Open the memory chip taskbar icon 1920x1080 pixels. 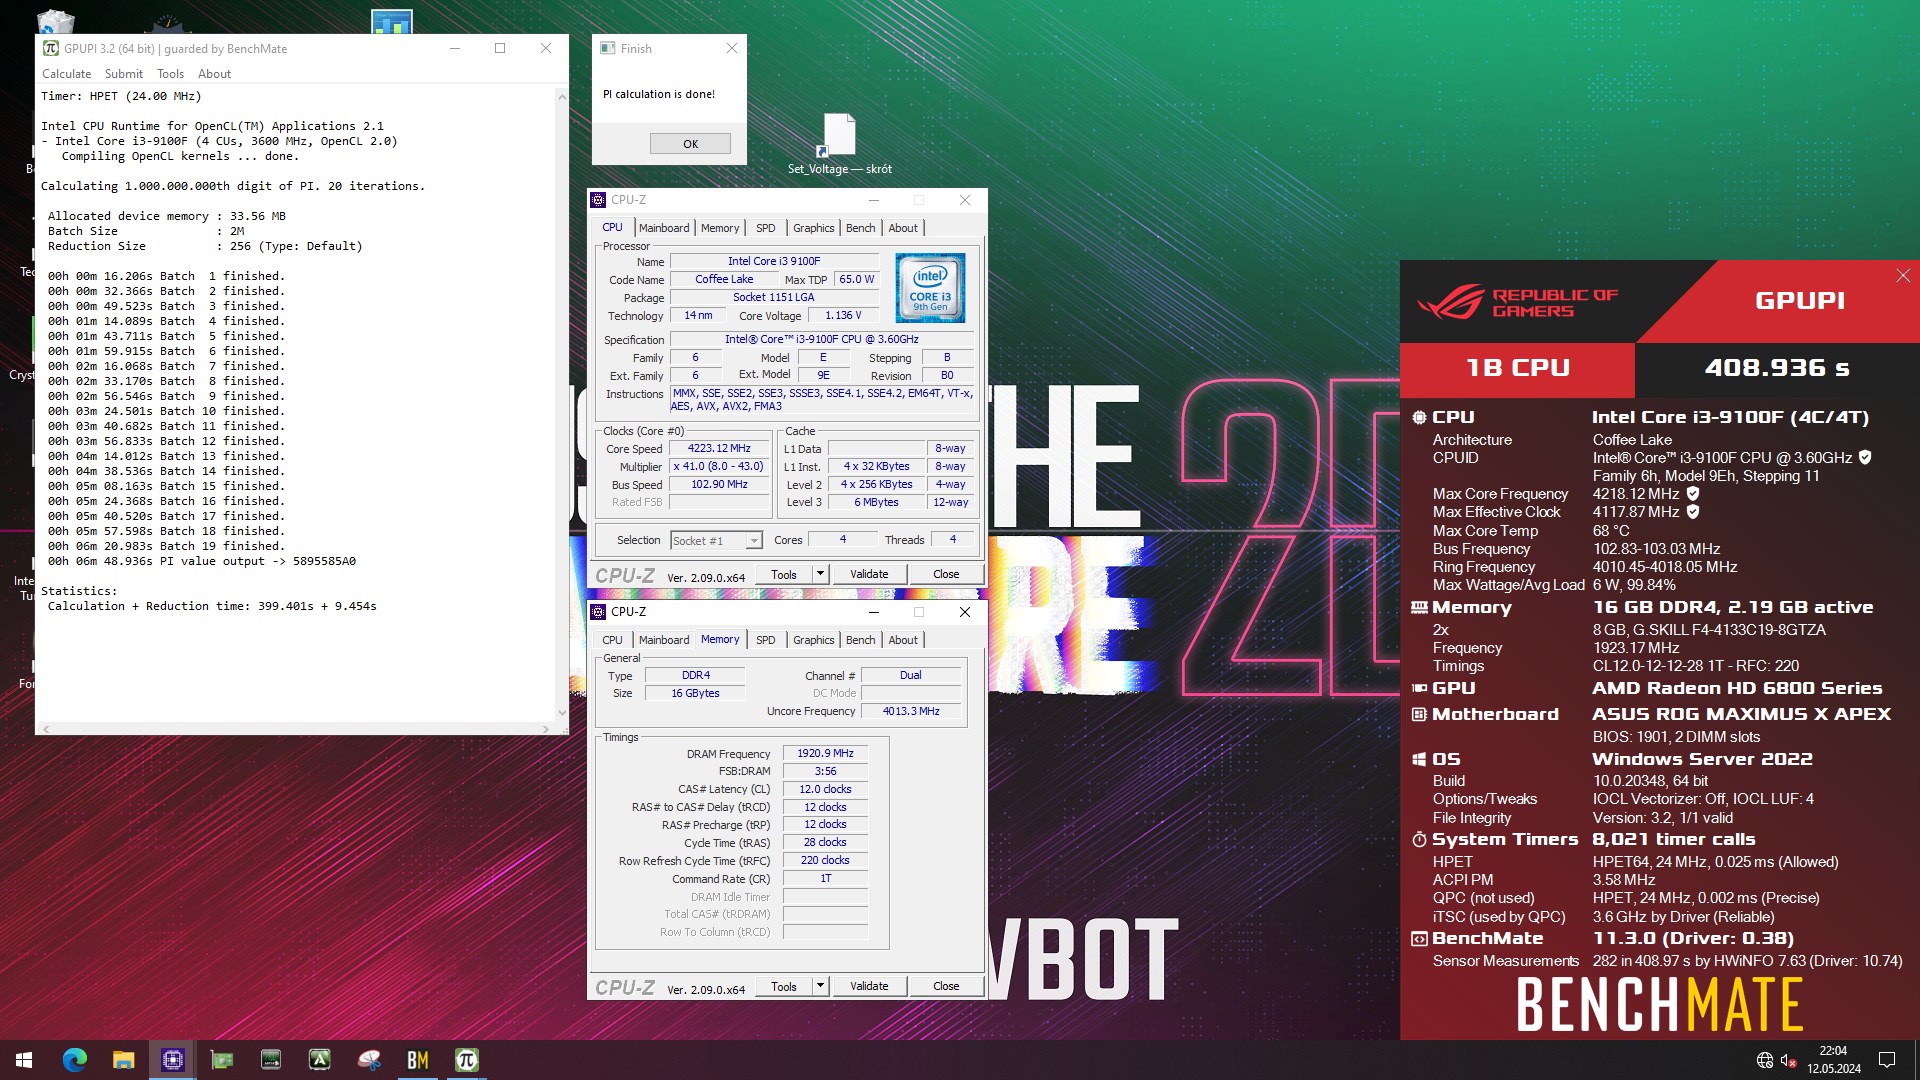click(270, 1060)
